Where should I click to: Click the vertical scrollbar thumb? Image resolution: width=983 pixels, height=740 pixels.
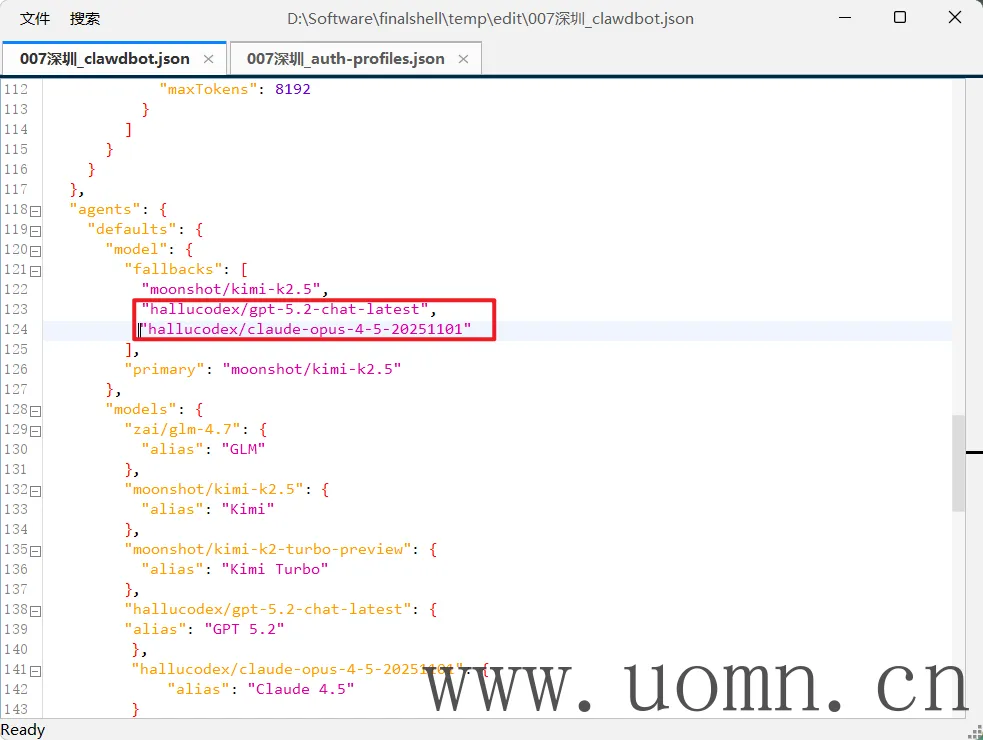[x=958, y=462]
